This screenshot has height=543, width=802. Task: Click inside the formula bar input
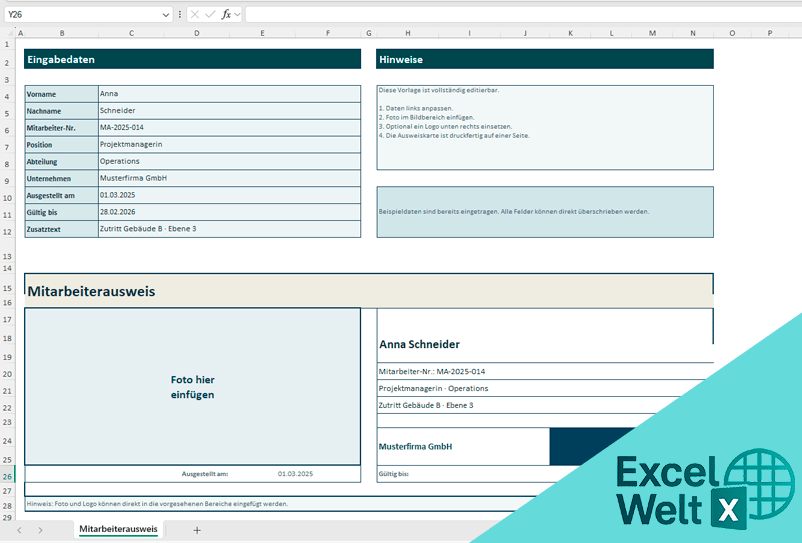point(500,15)
